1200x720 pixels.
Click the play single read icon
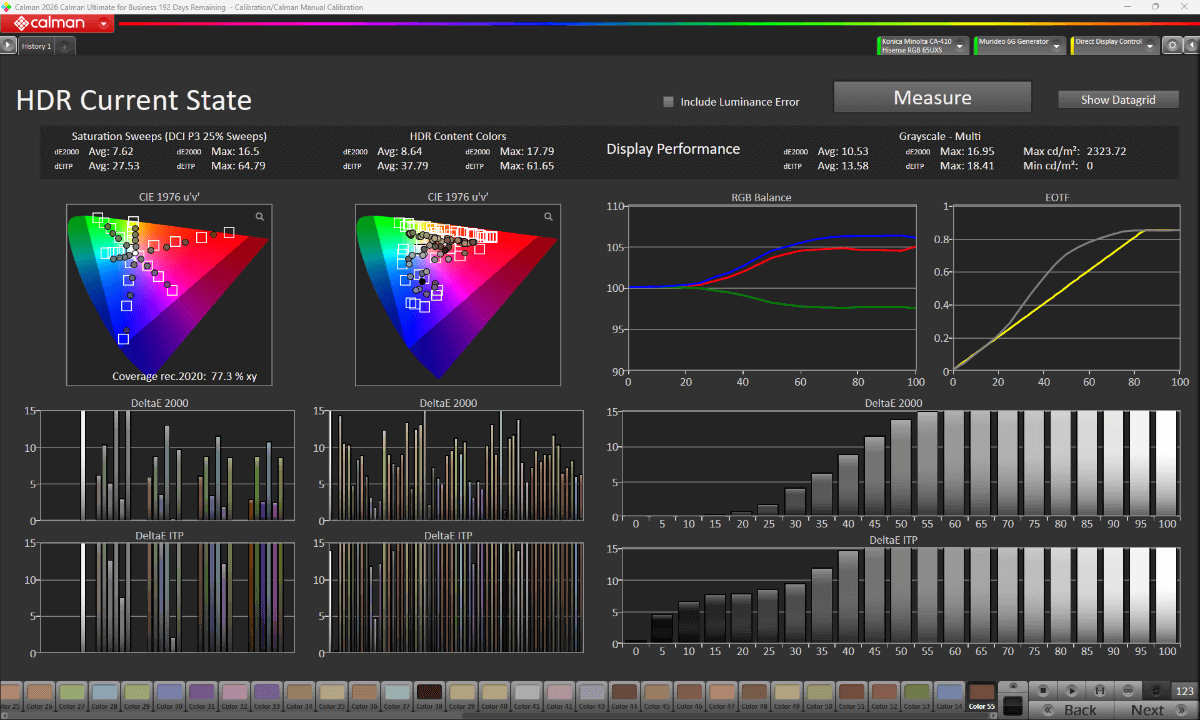1071,690
